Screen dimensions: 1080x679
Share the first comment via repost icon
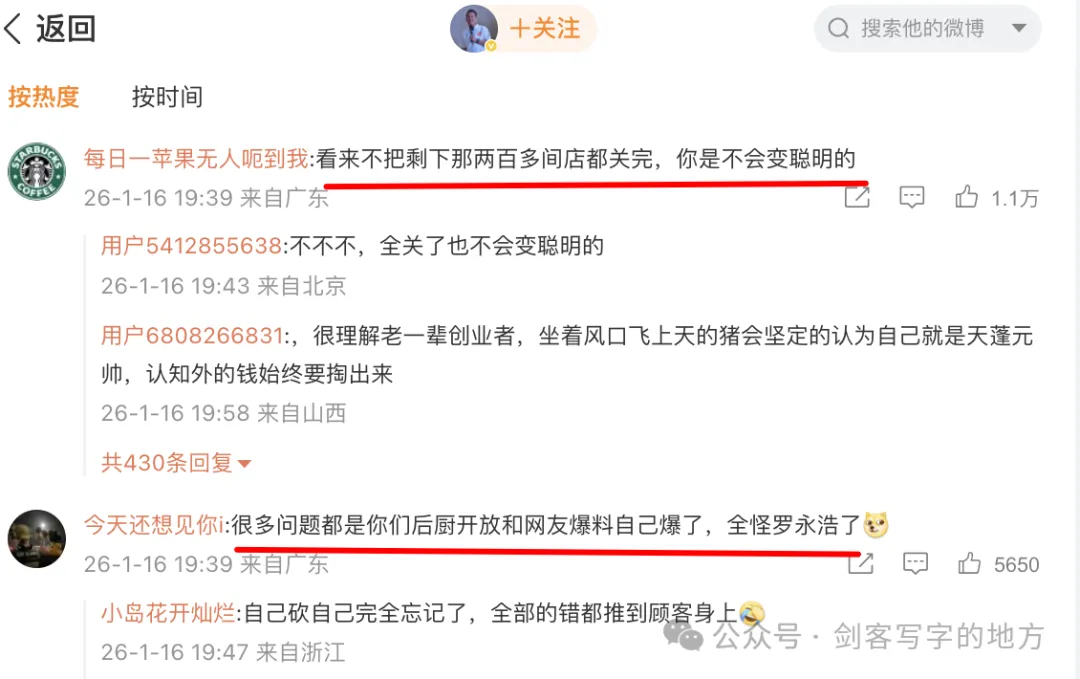point(857,197)
